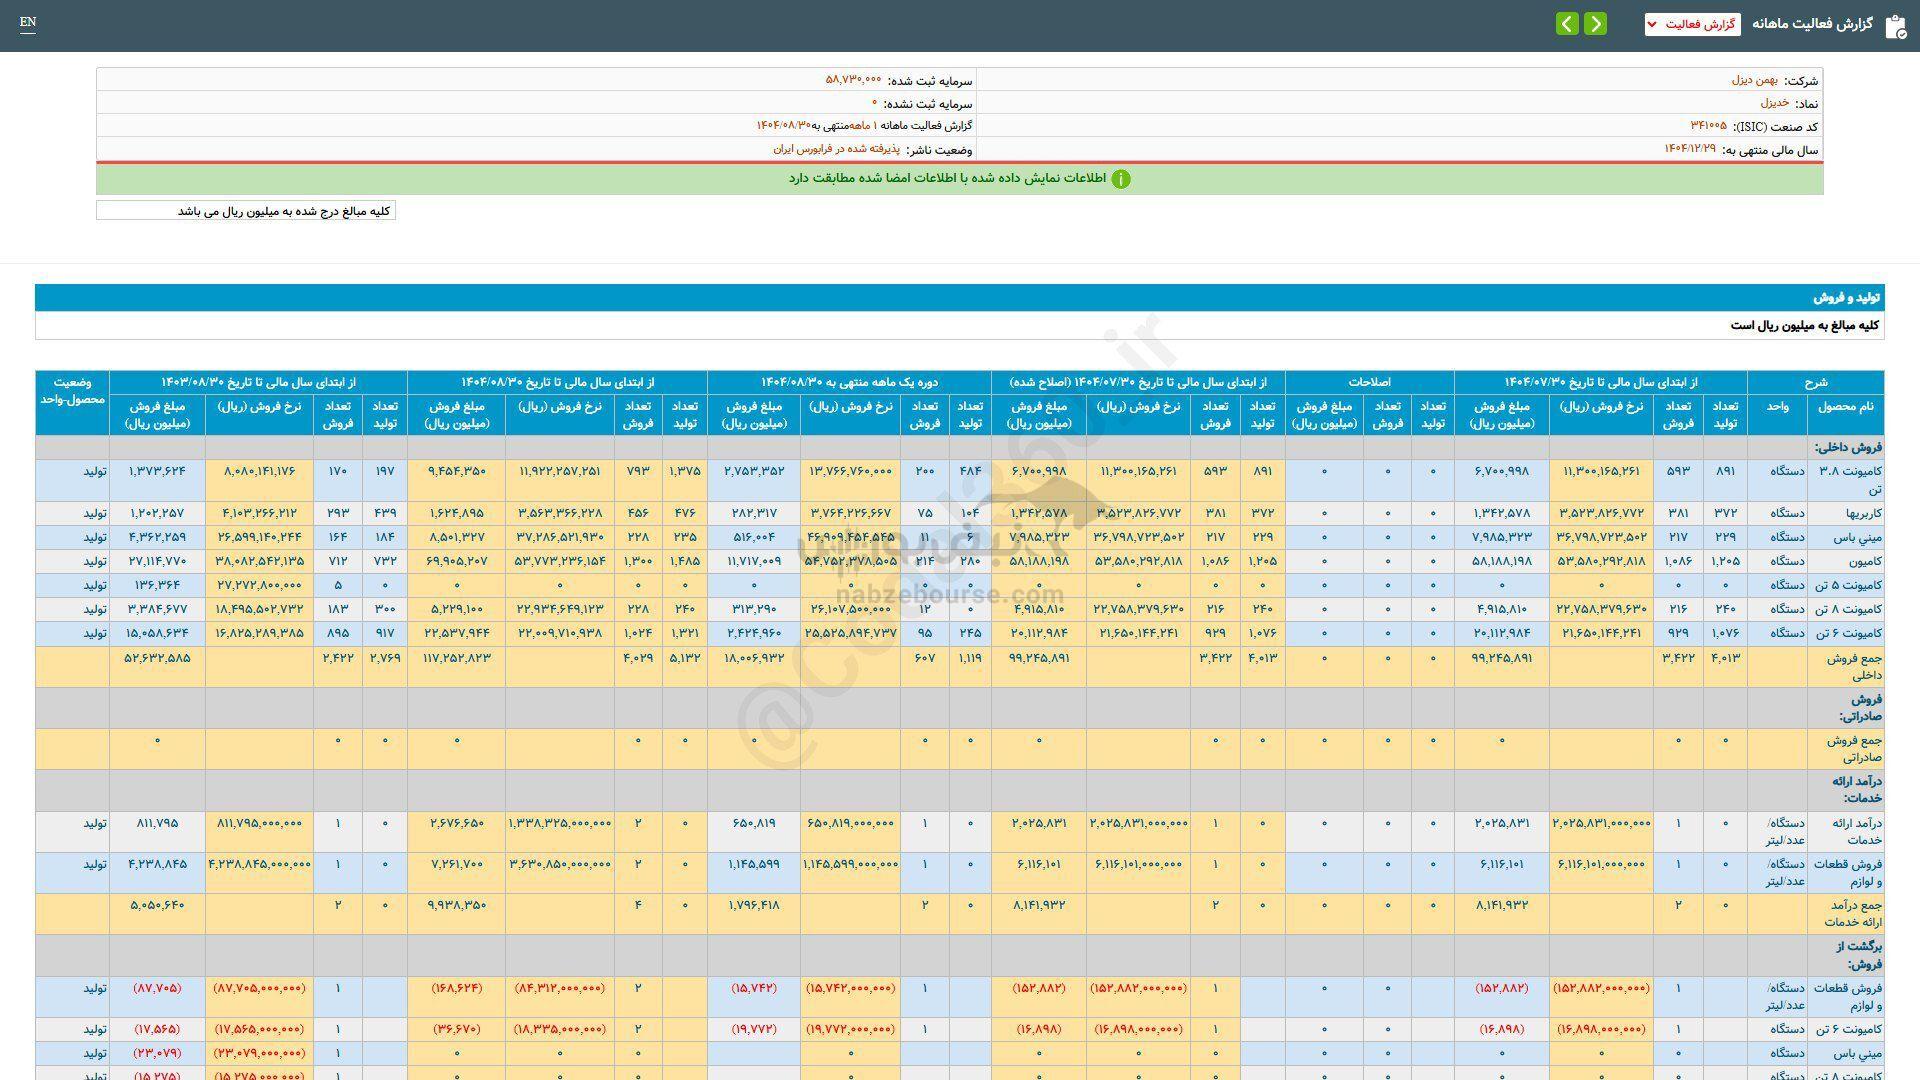The width and height of the screenshot is (1920, 1080).
Task: Click the گزارش فعالیت ماهانه page title
Action: (x=1811, y=24)
